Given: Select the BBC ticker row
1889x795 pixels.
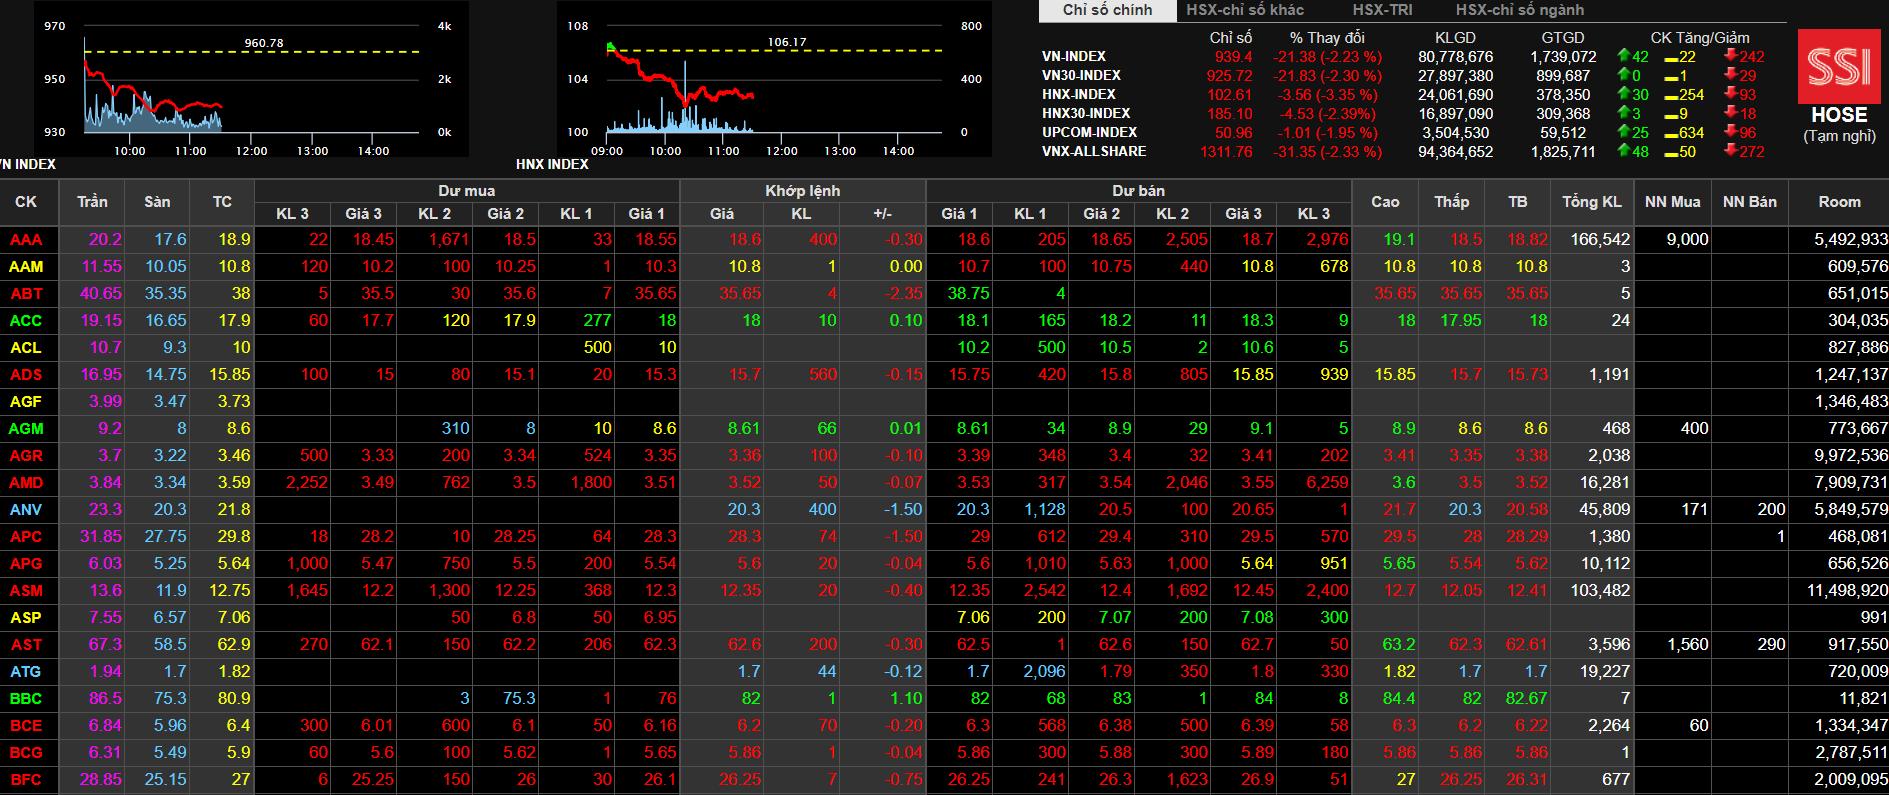Looking at the screenshot, I should [26, 699].
